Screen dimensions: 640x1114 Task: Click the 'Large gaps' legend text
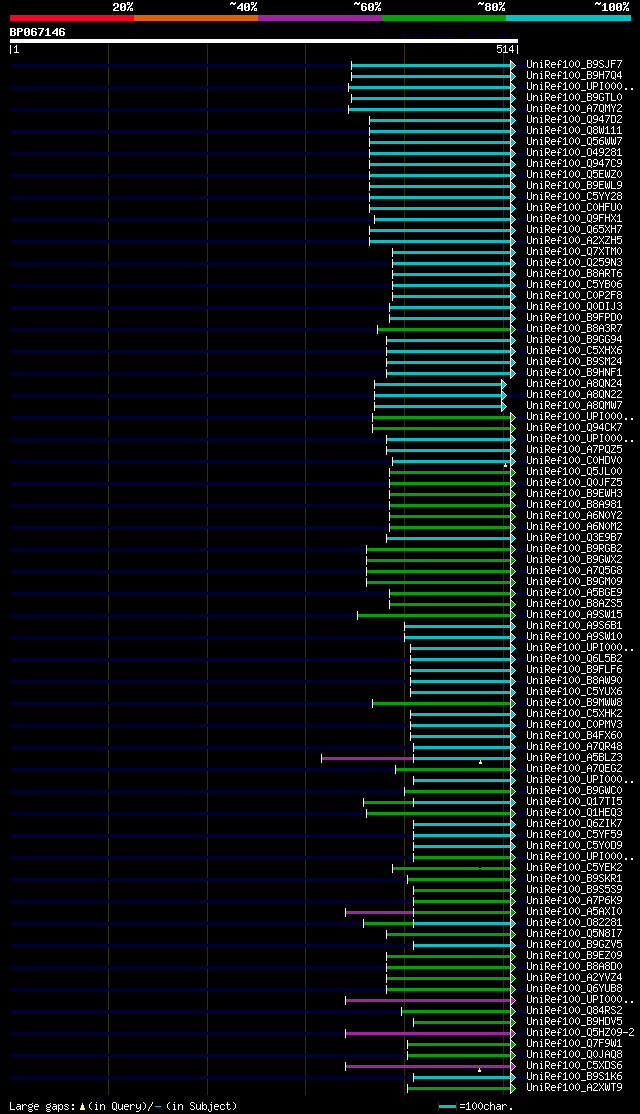(x=42, y=1106)
